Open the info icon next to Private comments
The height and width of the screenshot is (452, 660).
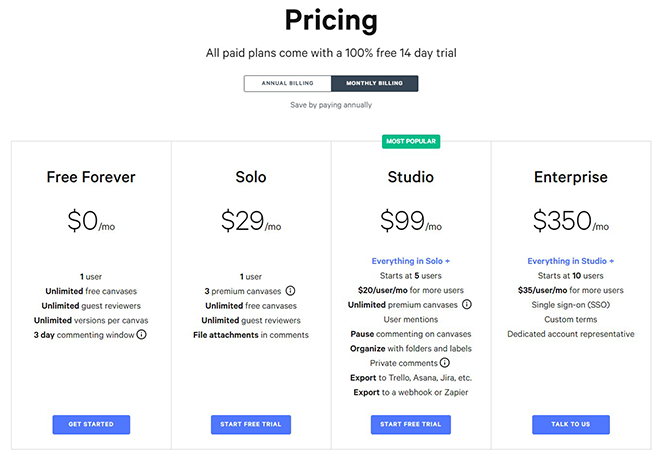click(x=445, y=362)
